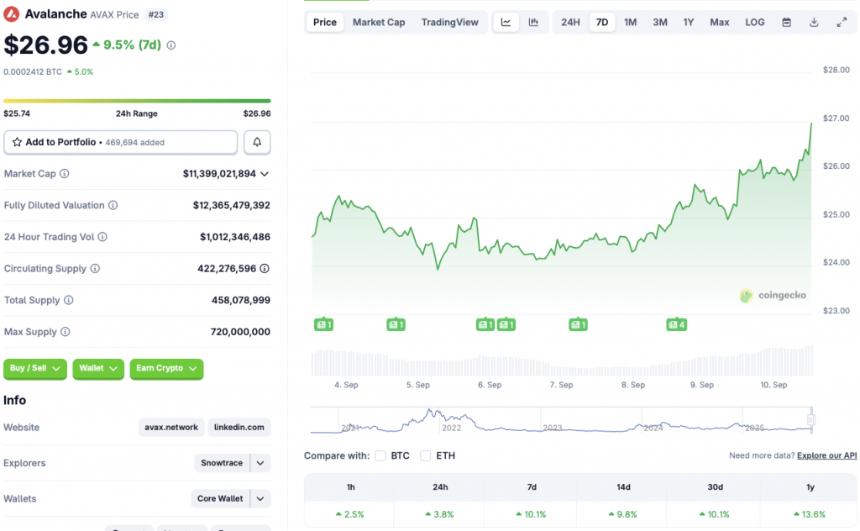The height and width of the screenshot is (531, 860).
Task: Tick the ETH compare checkbox
Action: pyautogui.click(x=425, y=456)
